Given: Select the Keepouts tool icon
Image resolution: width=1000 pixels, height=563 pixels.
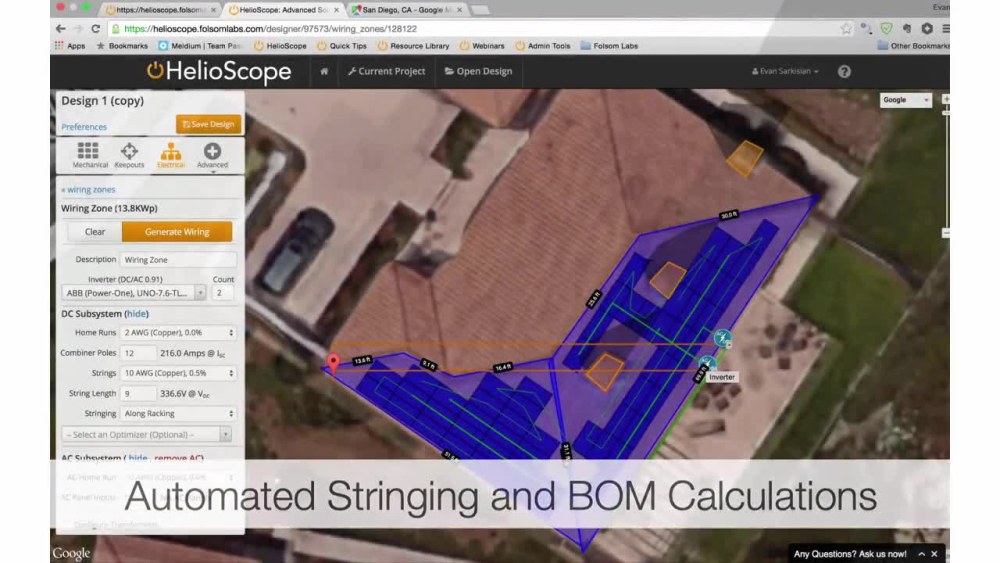Looking at the screenshot, I should (x=129, y=155).
